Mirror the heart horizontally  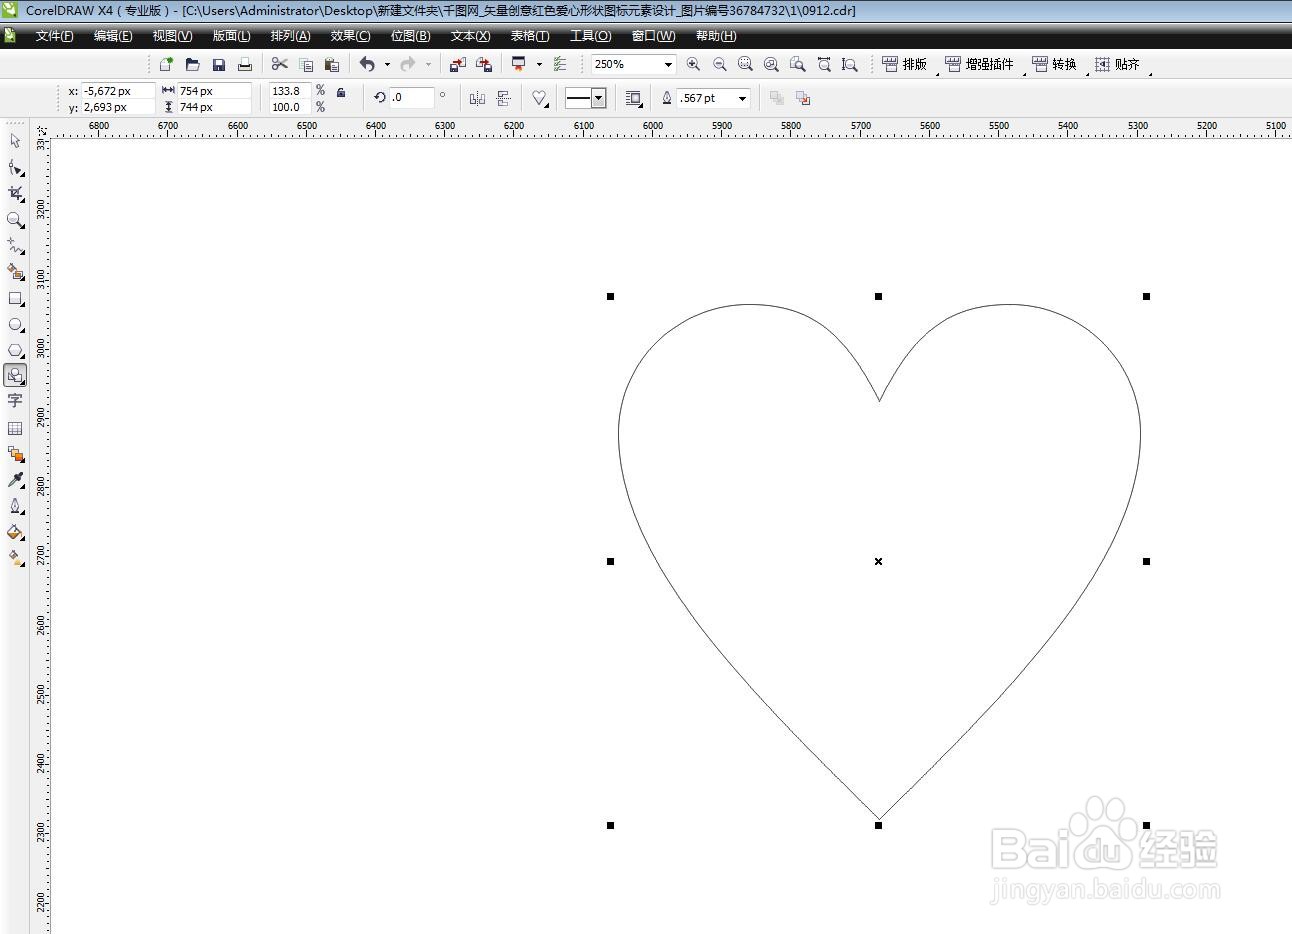click(x=477, y=98)
